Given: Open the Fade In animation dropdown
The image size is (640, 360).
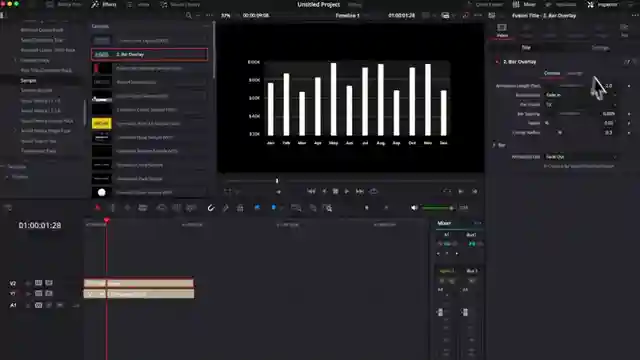Looking at the screenshot, I should point(580,95).
